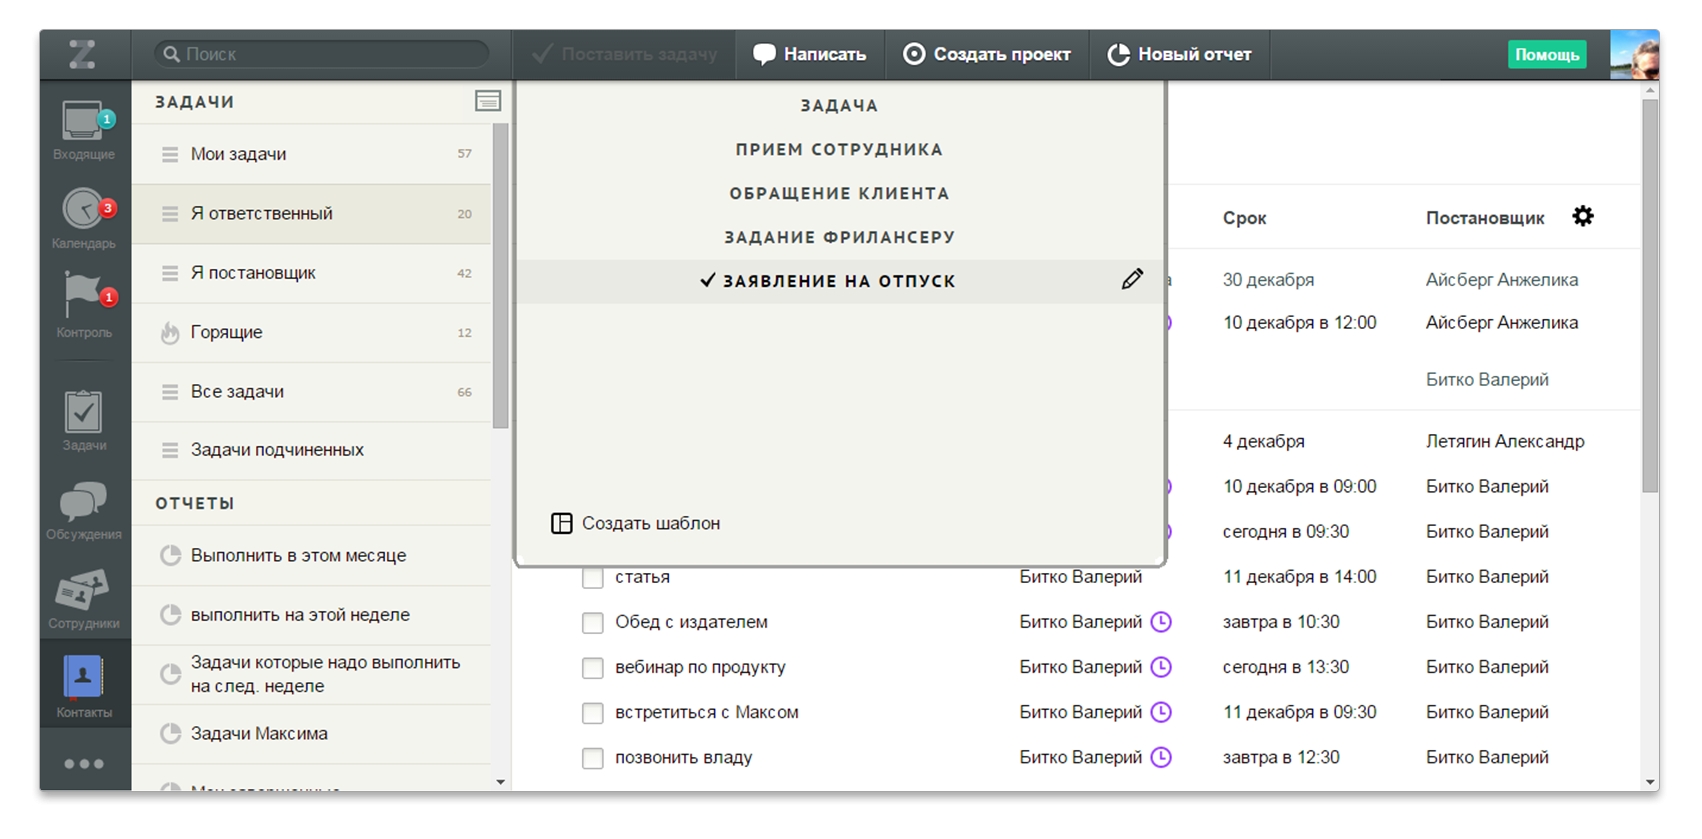This screenshot has width=1702, height=839.
Task: Click the main list scrollbar thumb
Action: [1650, 295]
